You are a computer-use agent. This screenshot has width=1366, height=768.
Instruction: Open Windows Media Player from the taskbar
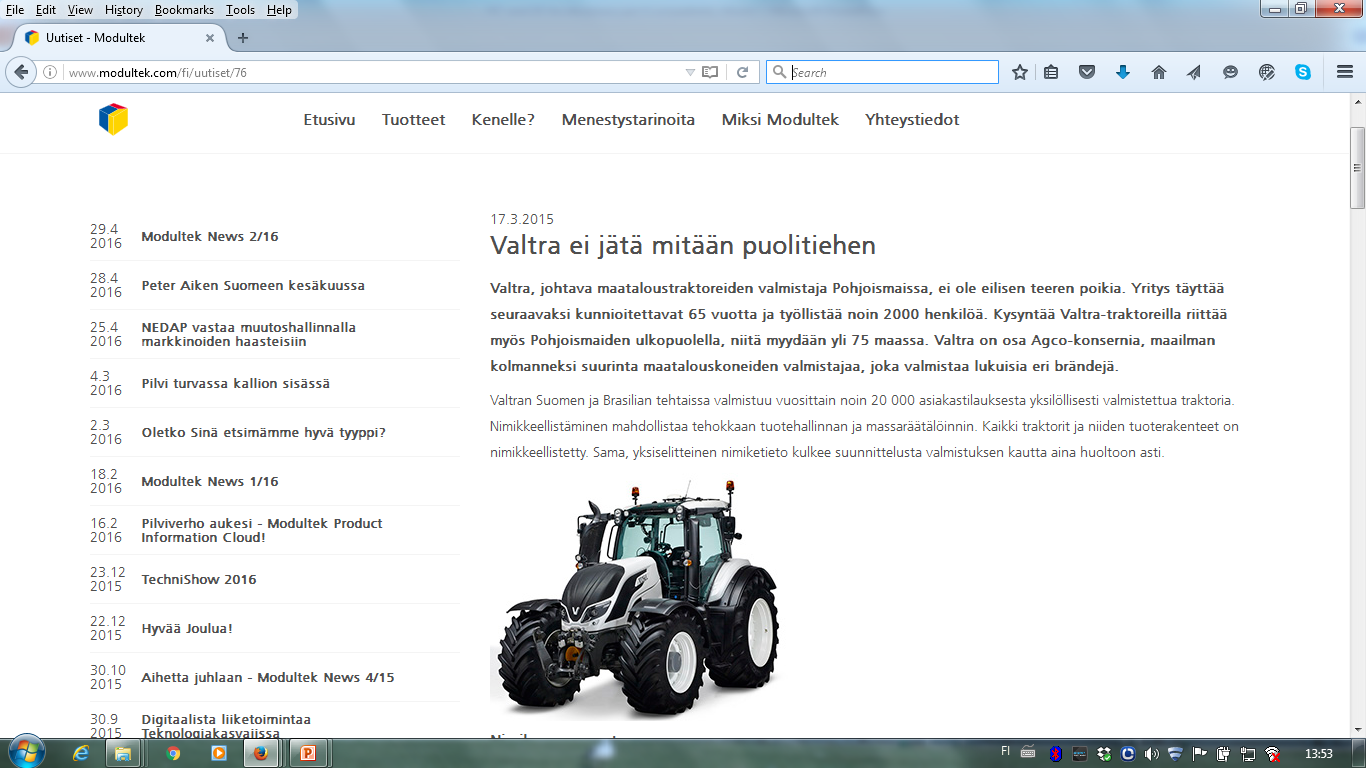pyautogui.click(x=219, y=753)
